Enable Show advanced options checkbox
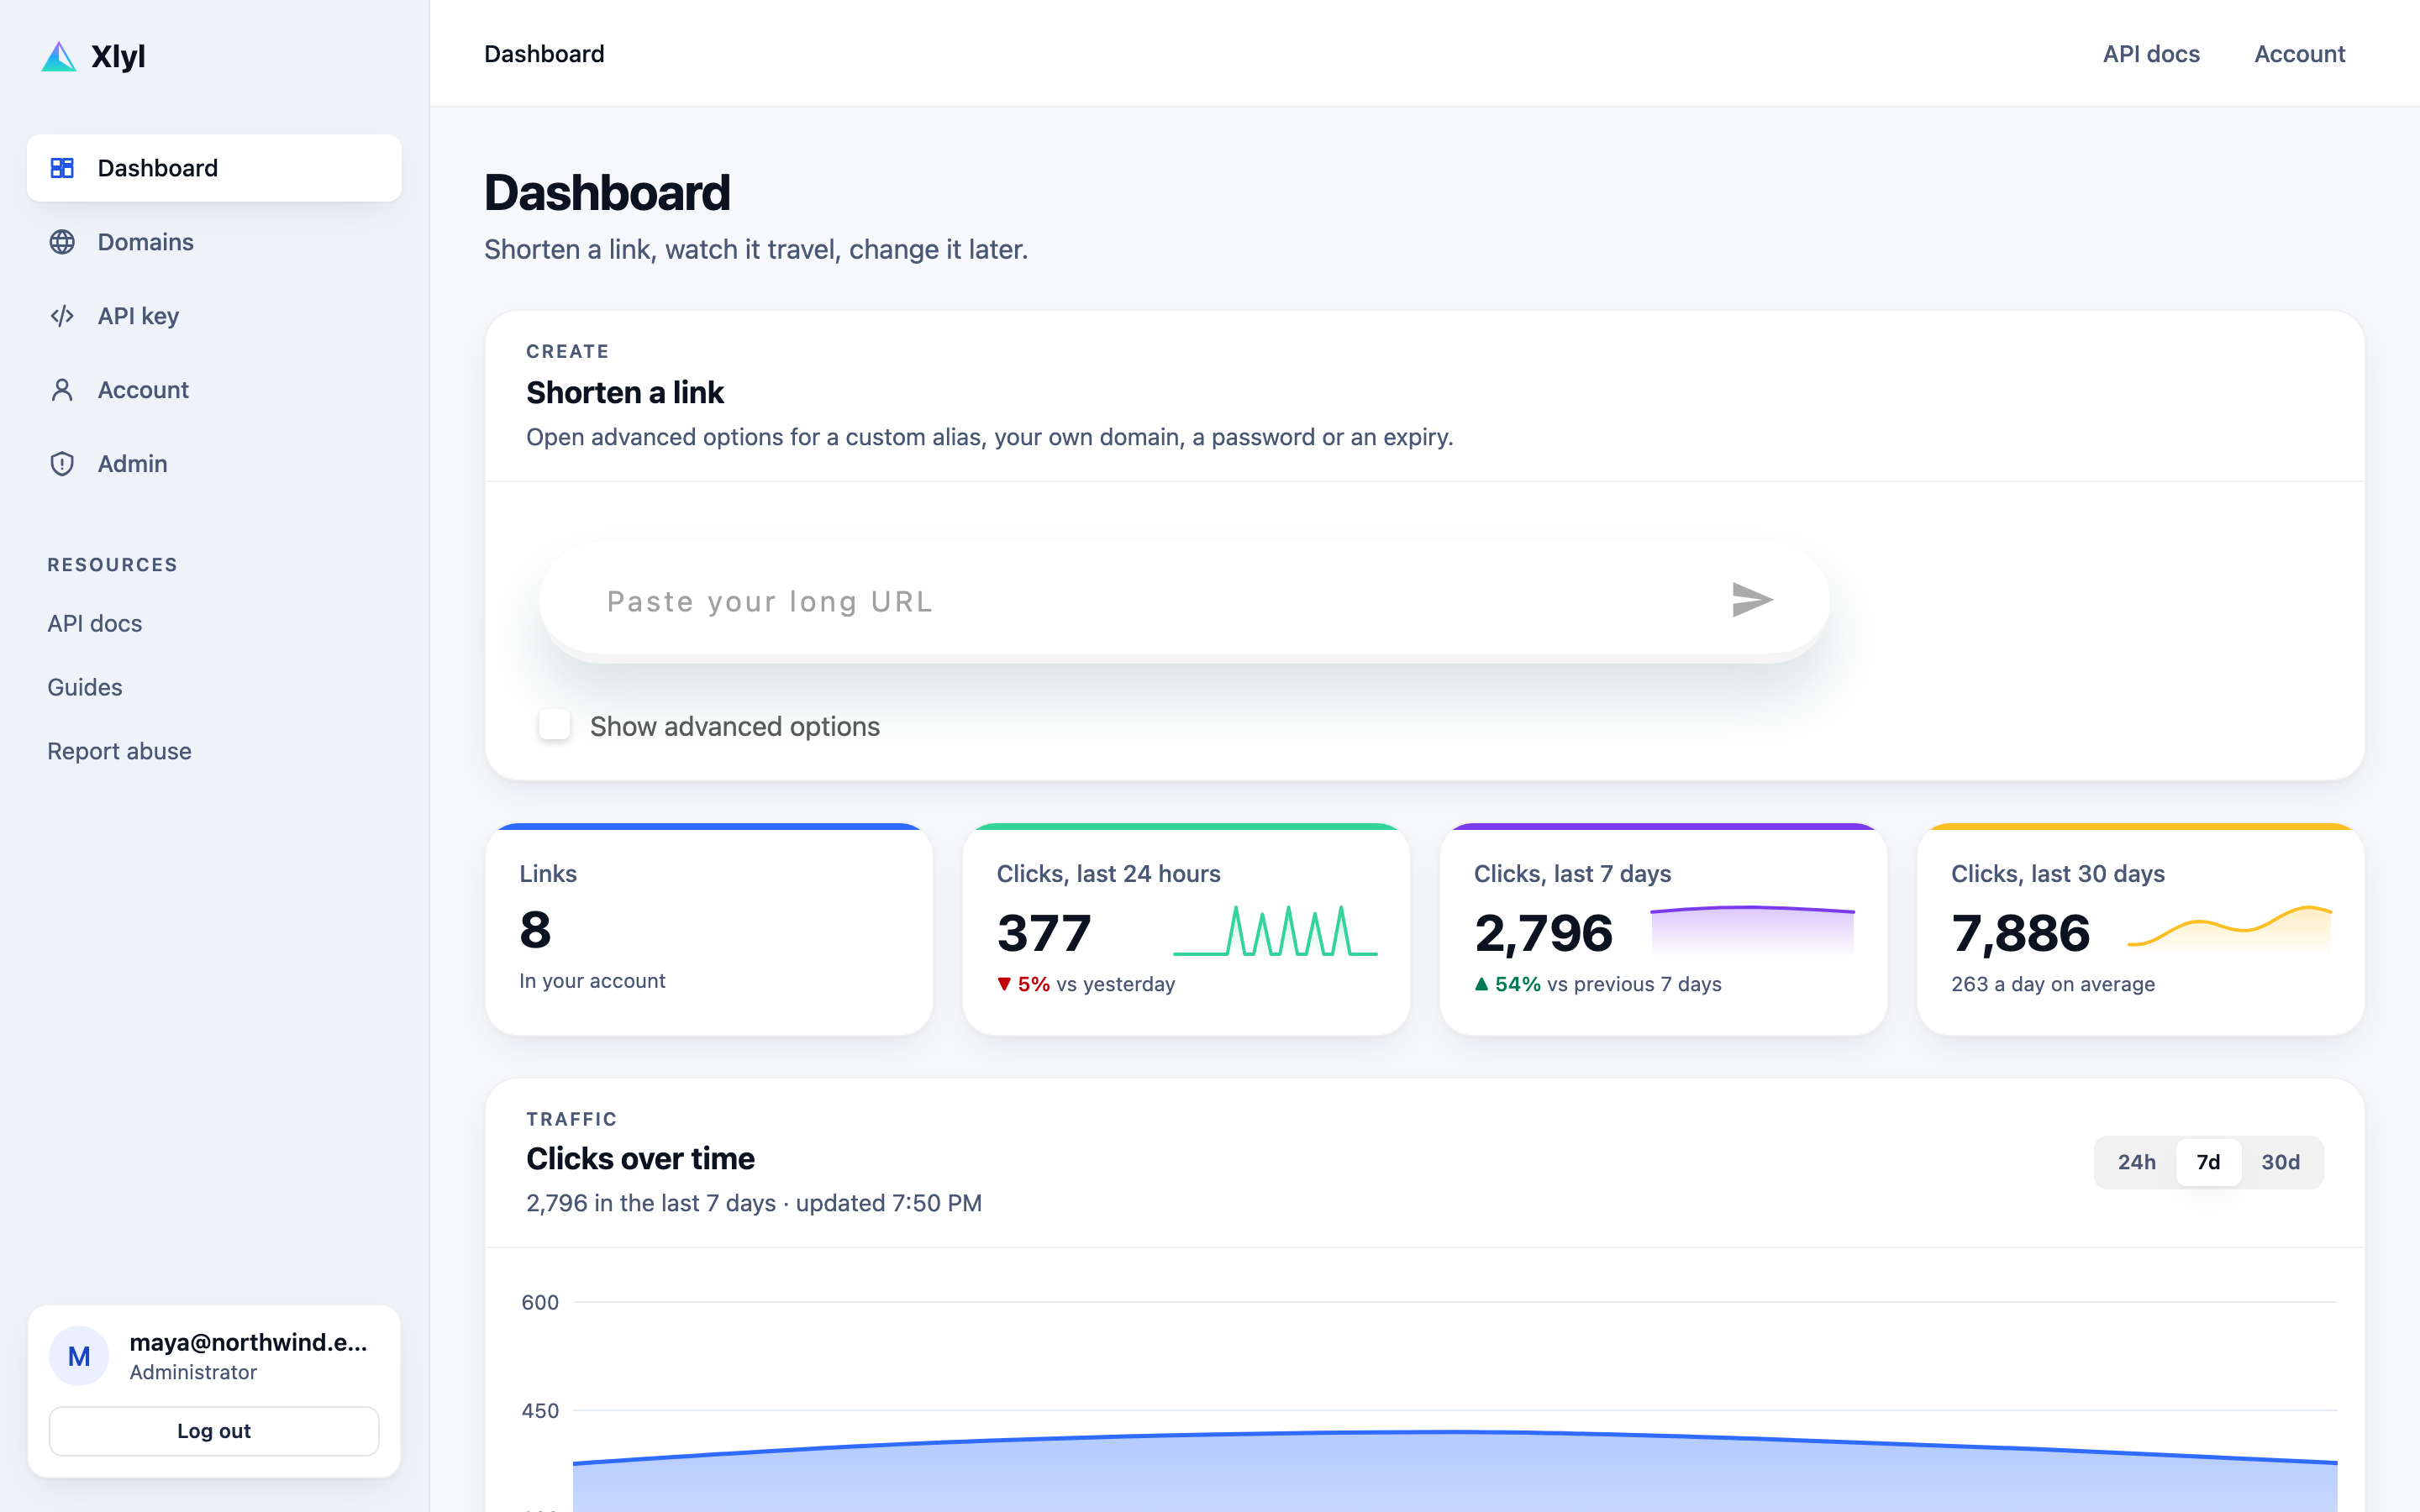Viewport: 2420px width, 1512px height. tap(554, 725)
